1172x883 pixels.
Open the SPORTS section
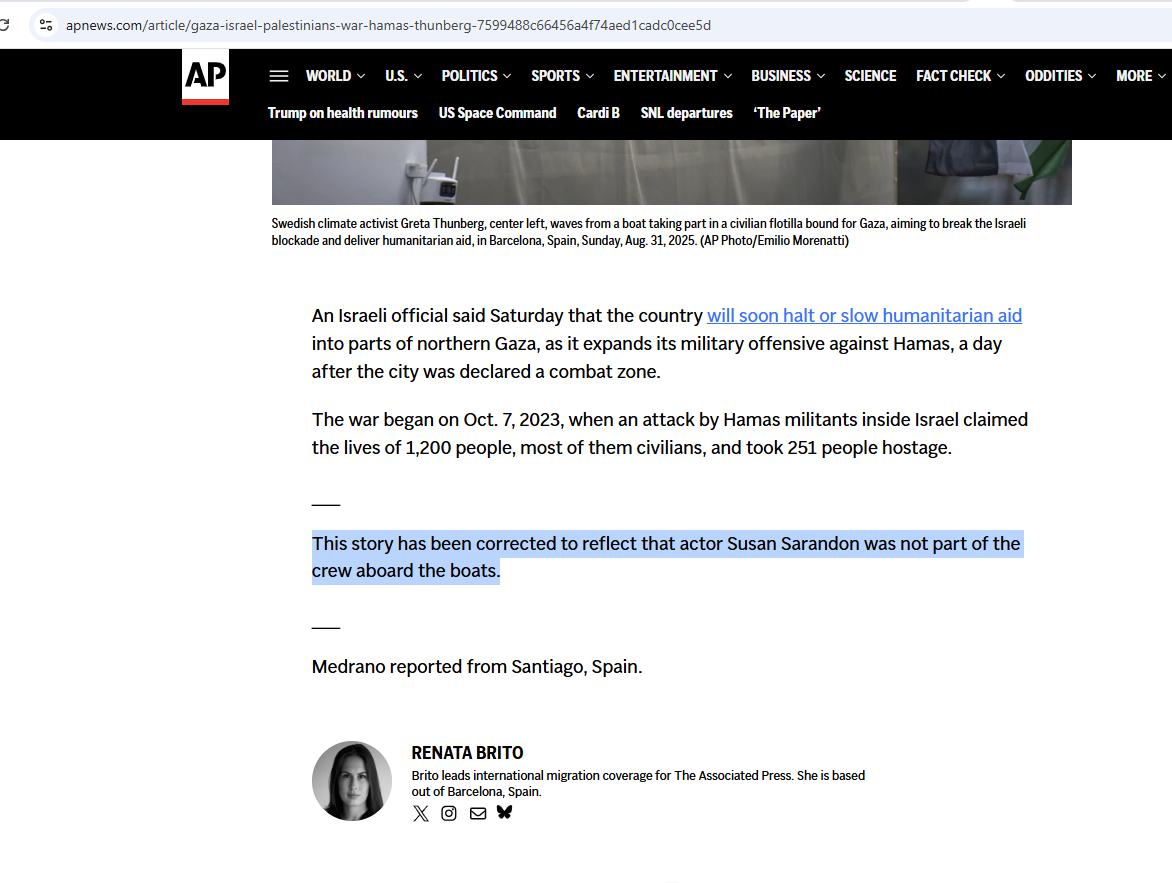(555, 76)
